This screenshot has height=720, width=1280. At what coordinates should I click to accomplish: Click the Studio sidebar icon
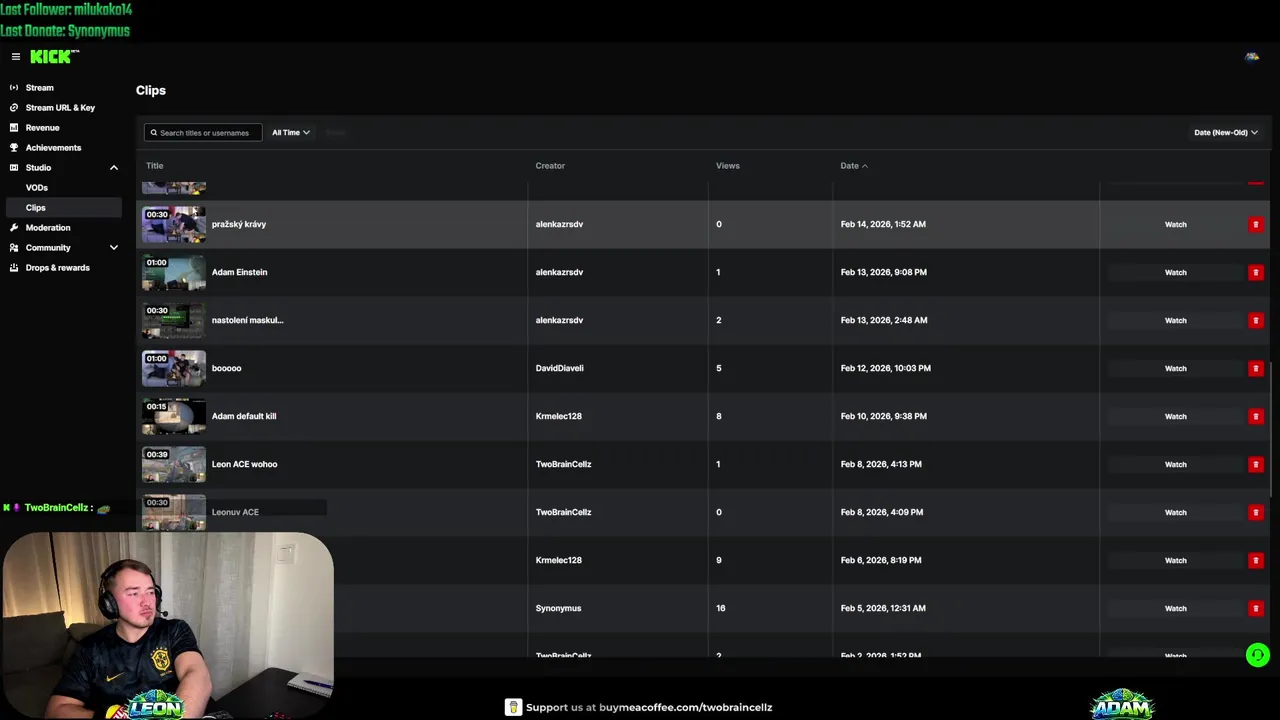pos(14,168)
